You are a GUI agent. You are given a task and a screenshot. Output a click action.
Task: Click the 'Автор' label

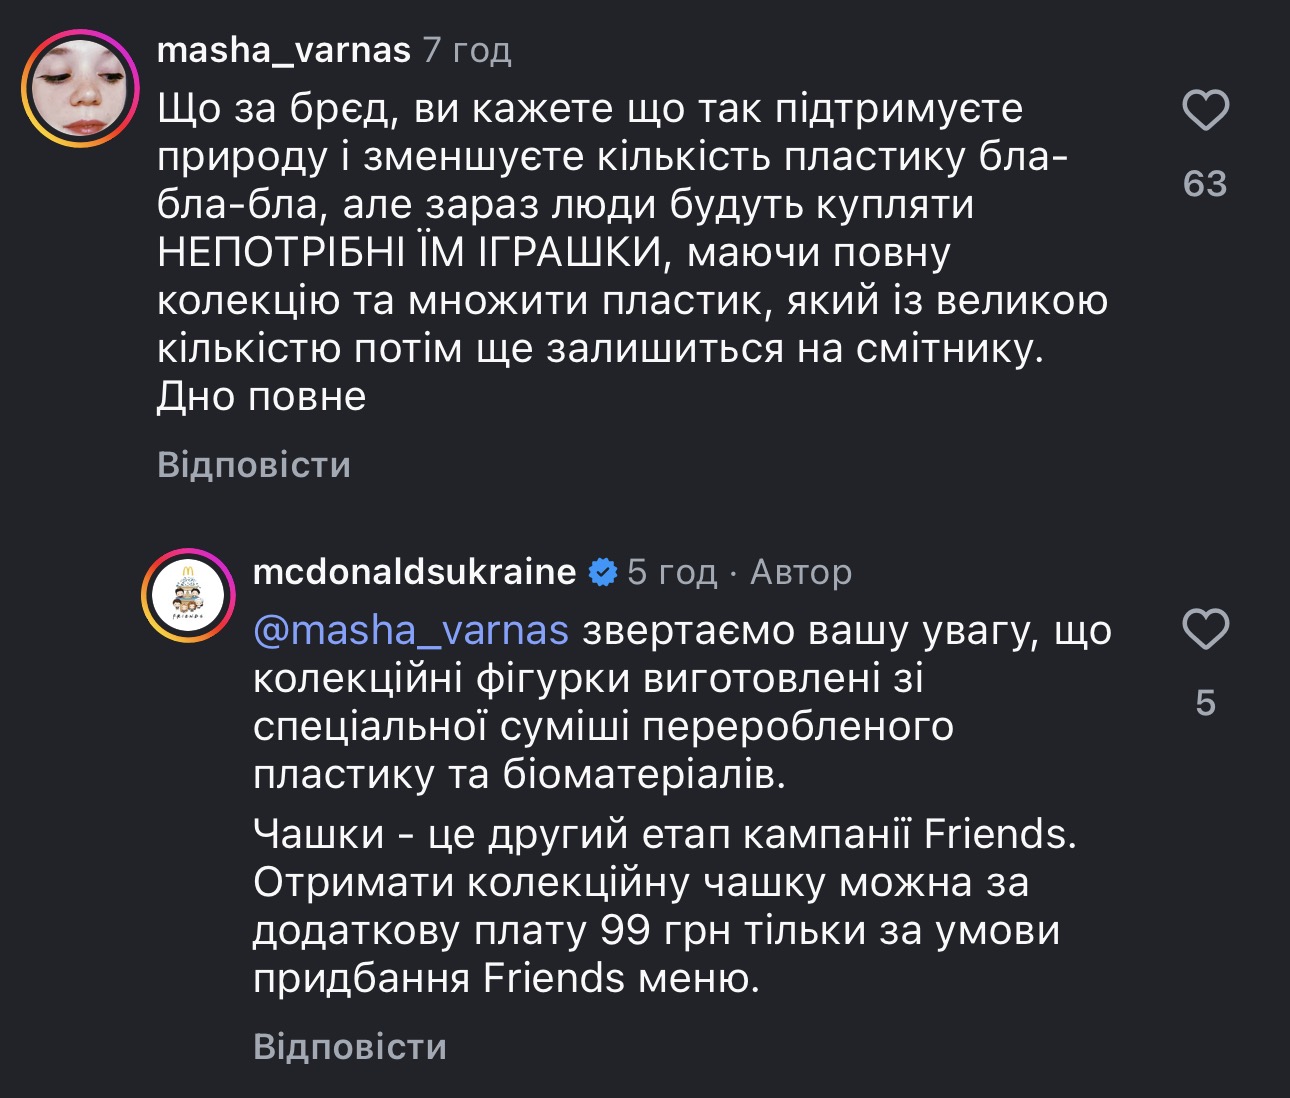[801, 572]
